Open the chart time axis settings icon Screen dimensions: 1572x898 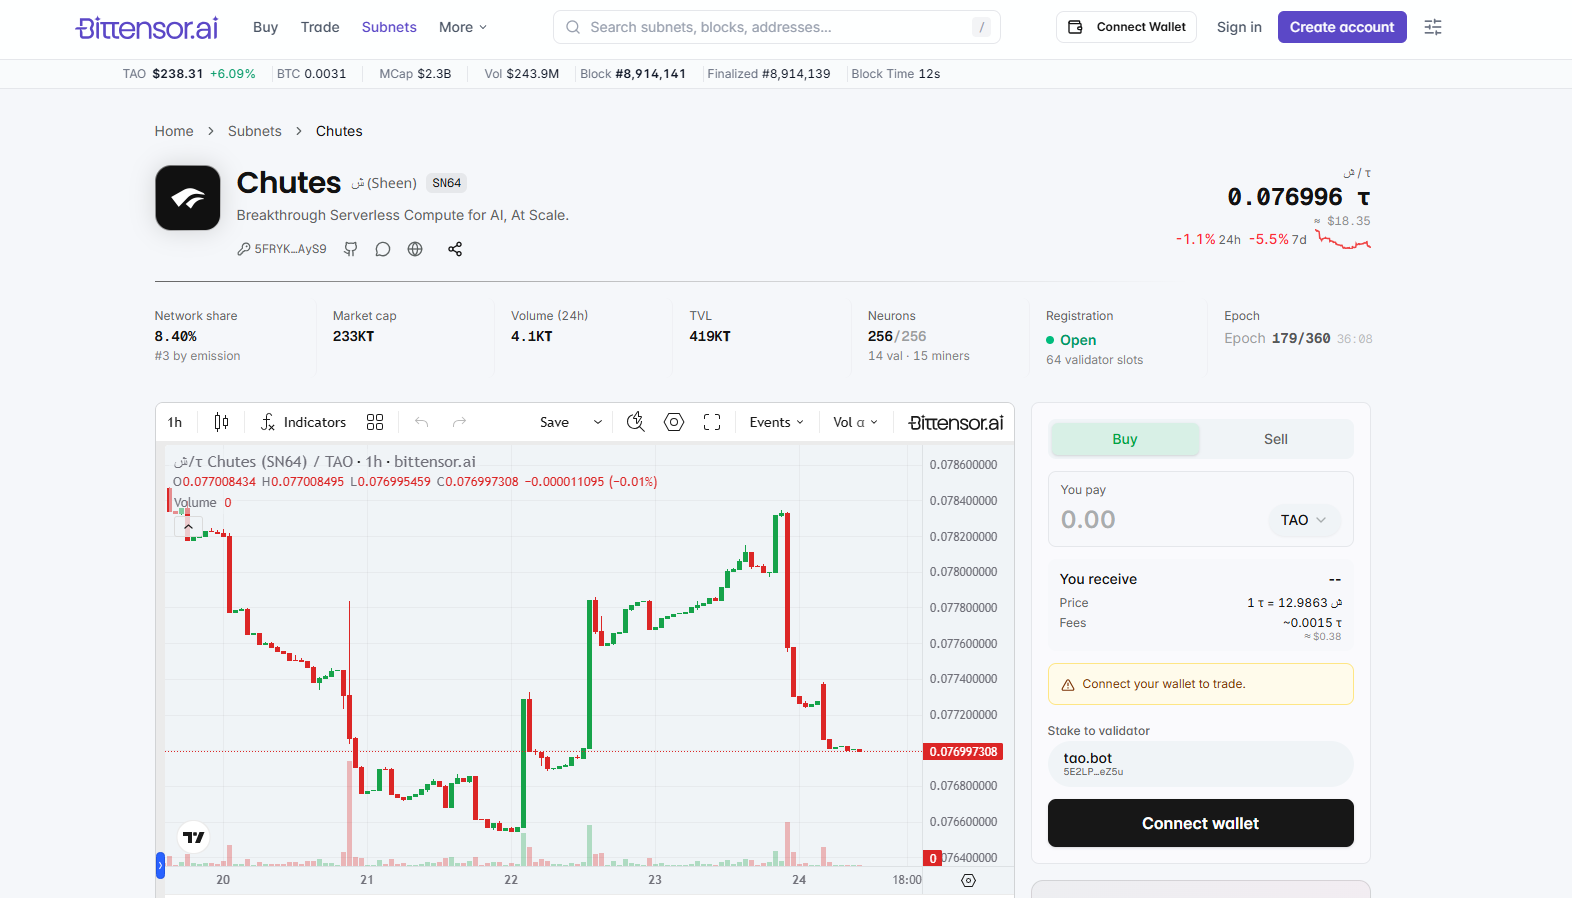tap(968, 880)
